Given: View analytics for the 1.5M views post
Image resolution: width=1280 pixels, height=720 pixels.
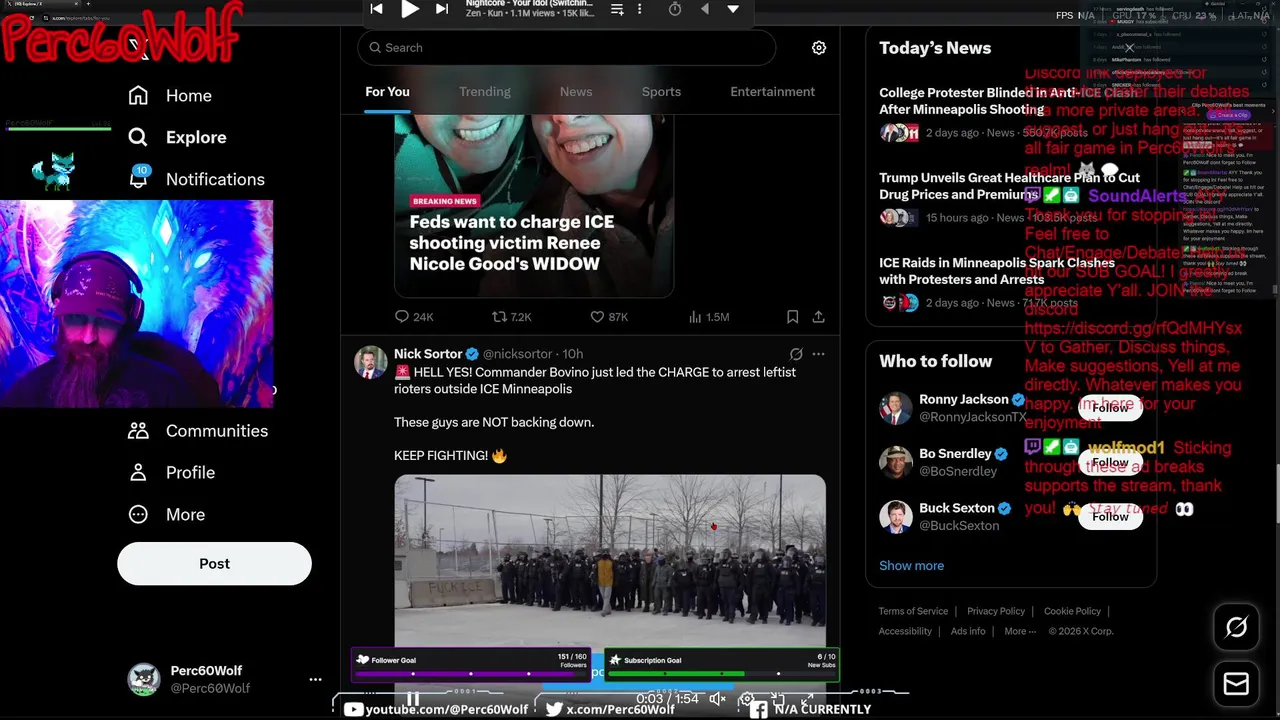Looking at the screenshot, I should [709, 317].
